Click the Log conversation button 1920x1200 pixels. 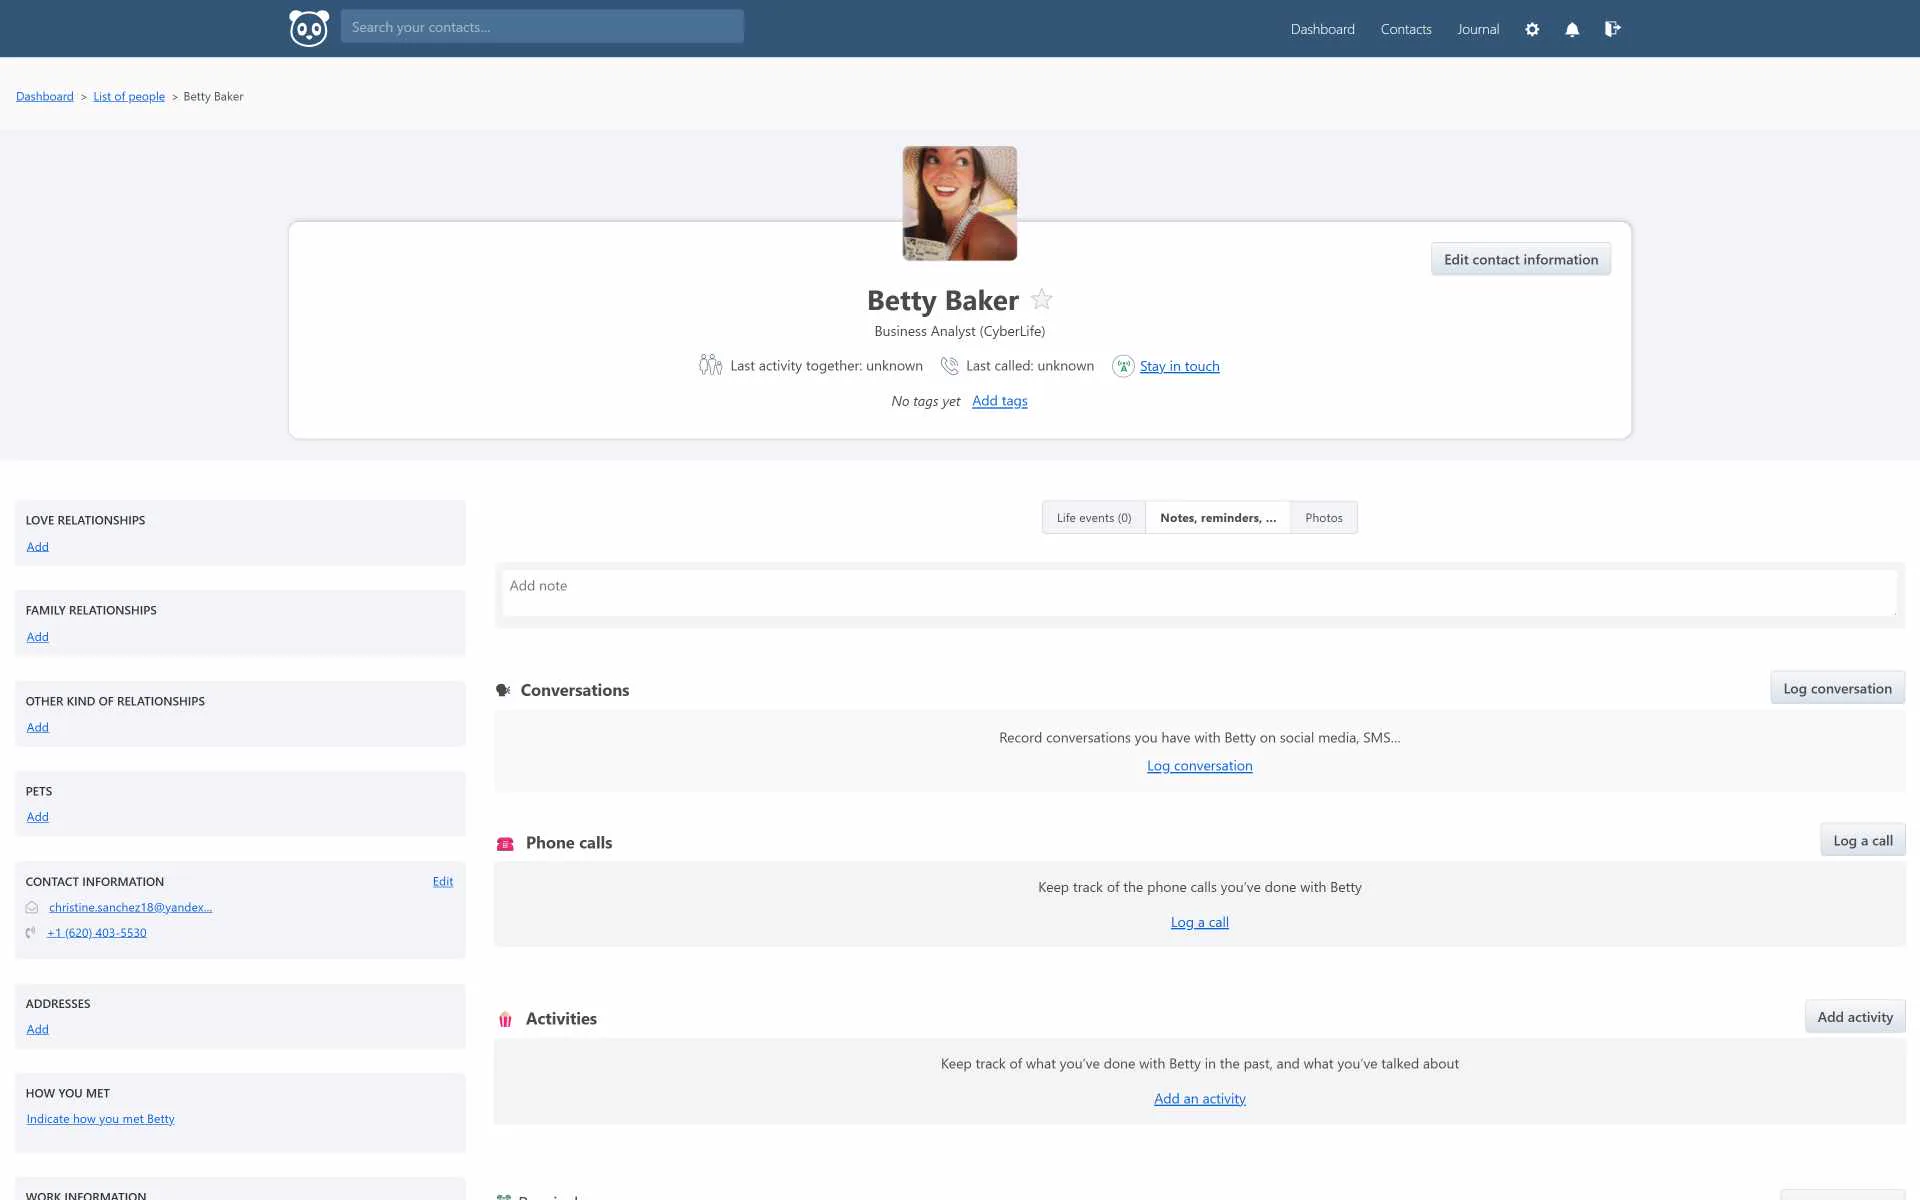click(1837, 689)
